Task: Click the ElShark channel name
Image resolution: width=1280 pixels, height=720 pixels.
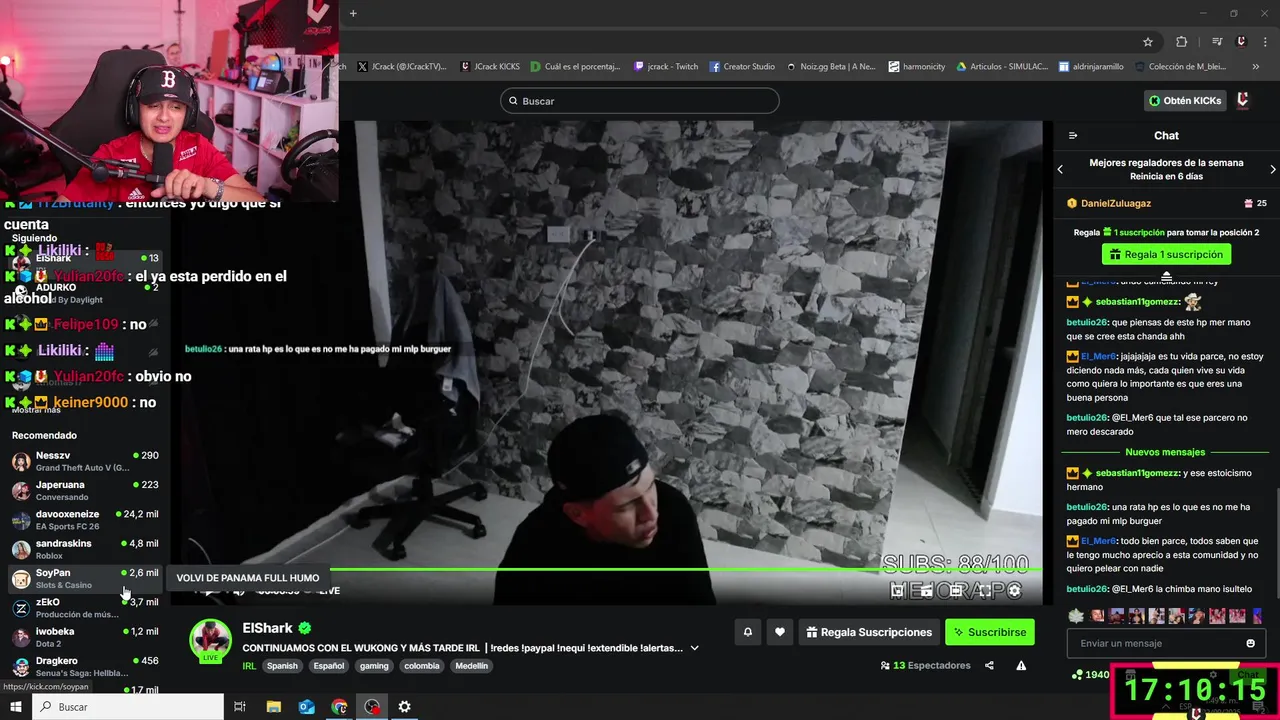Action: coord(268,629)
